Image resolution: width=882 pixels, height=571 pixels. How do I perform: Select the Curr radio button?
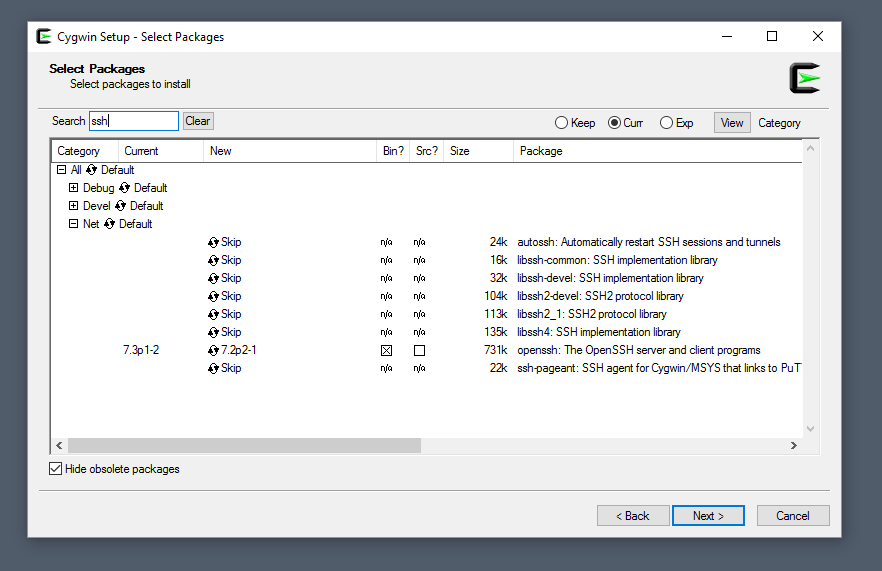[614, 123]
